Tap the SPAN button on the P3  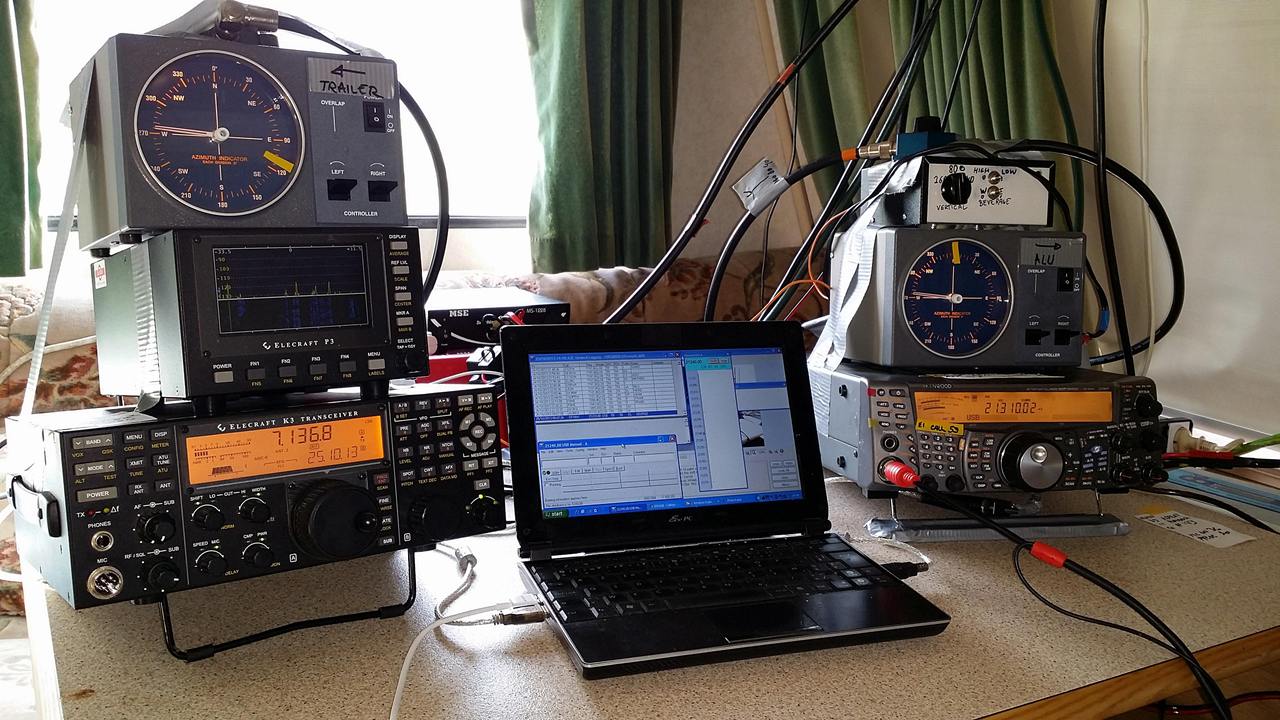(402, 296)
